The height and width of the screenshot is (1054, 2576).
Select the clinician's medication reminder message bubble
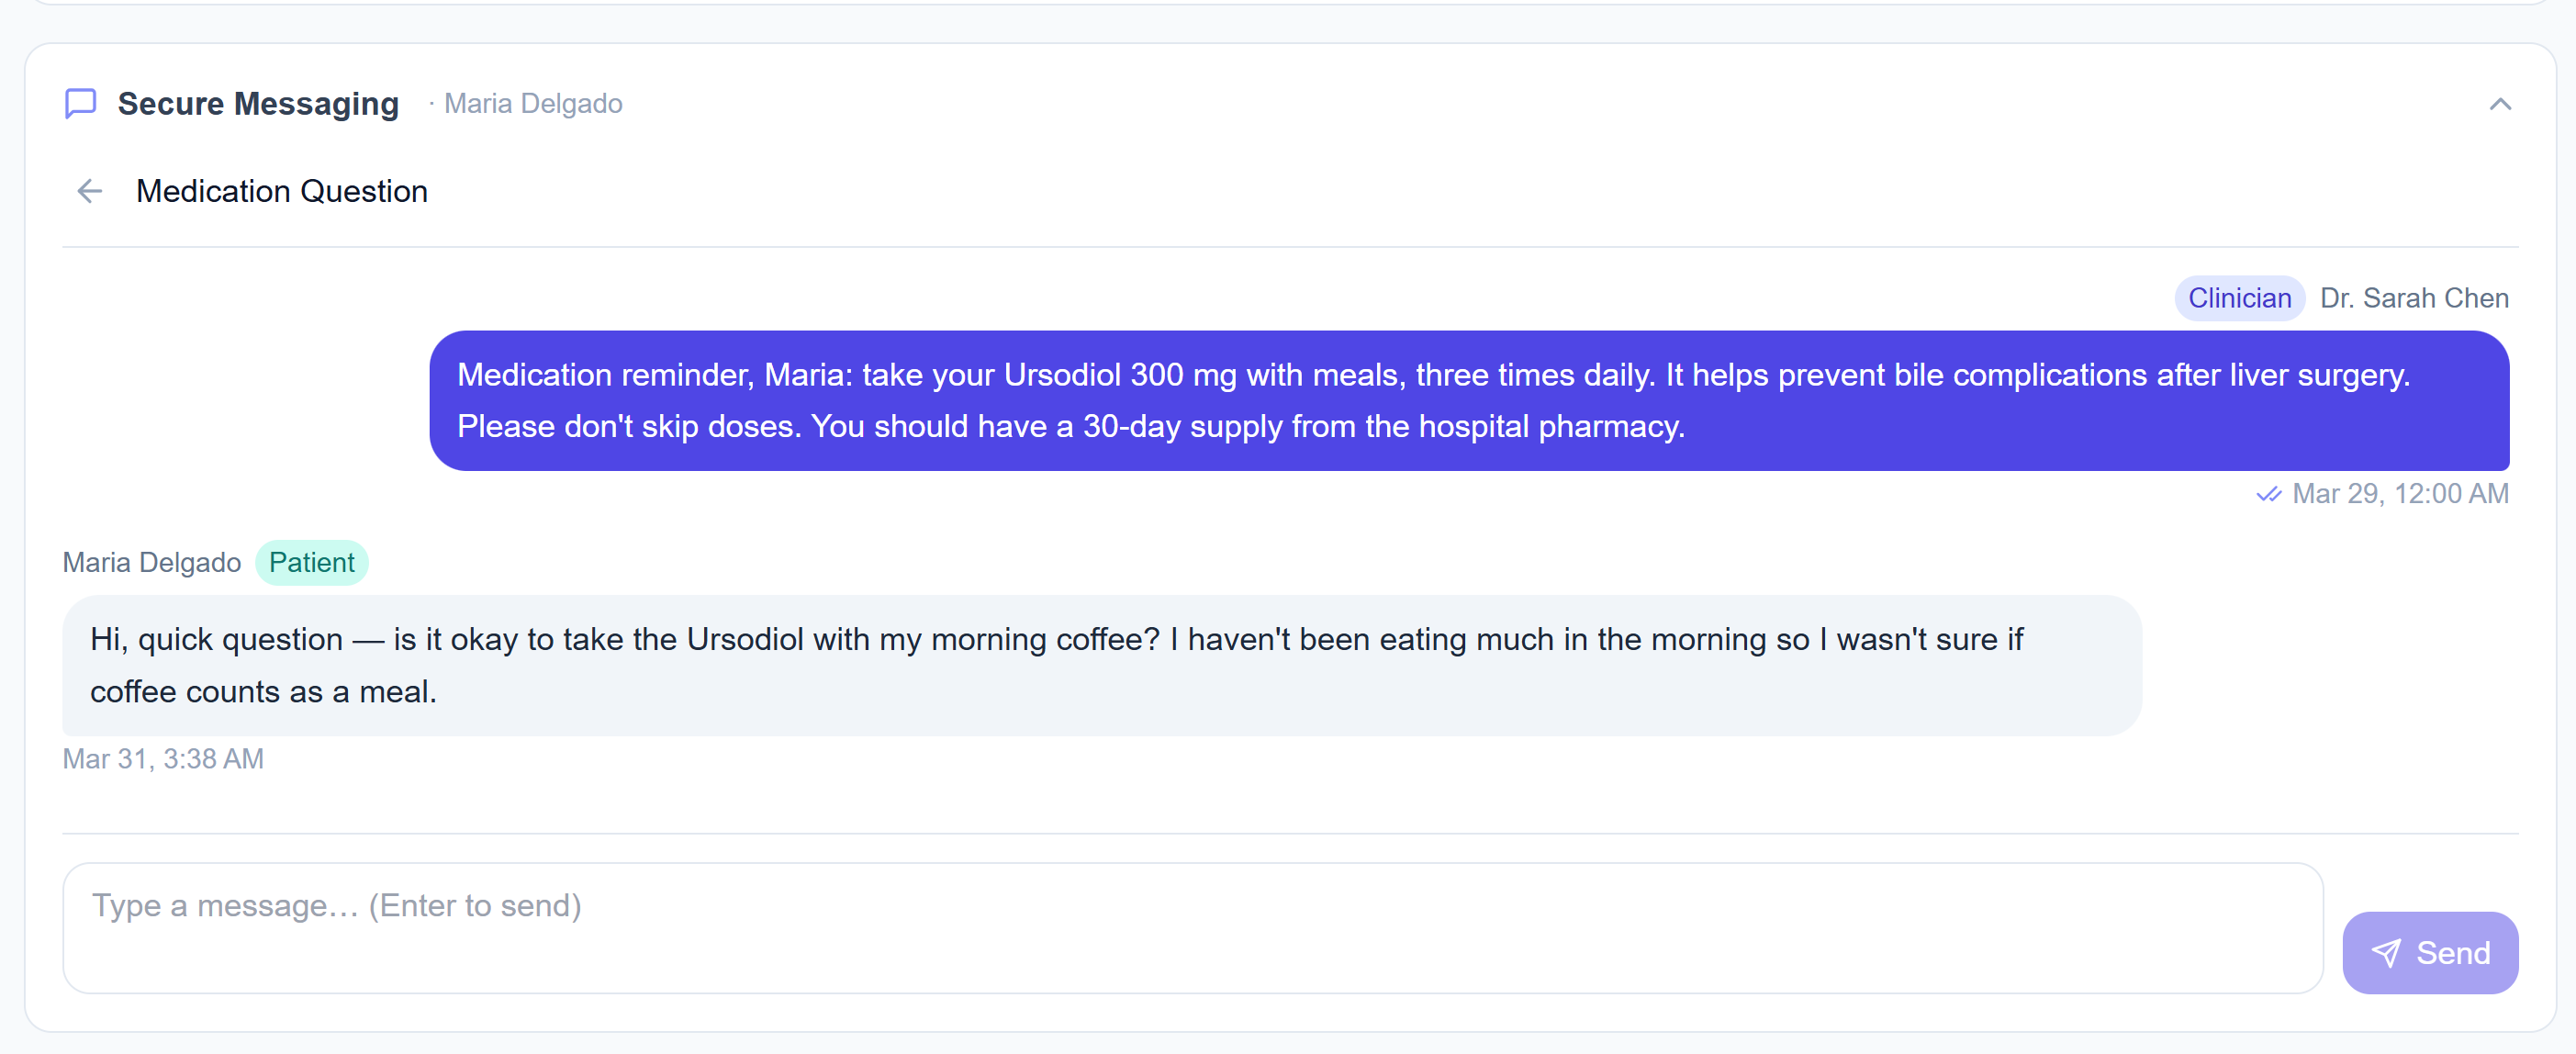tap(1470, 400)
